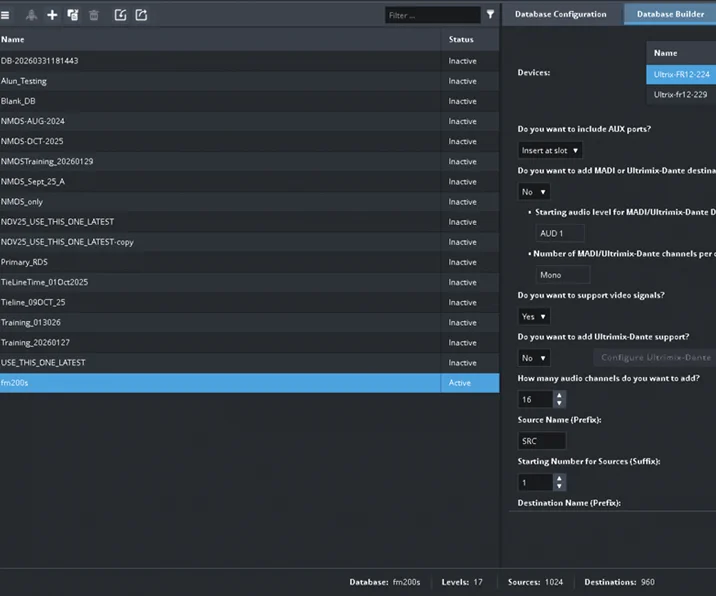Click the starting source number field
The height and width of the screenshot is (596, 716).
click(x=535, y=483)
